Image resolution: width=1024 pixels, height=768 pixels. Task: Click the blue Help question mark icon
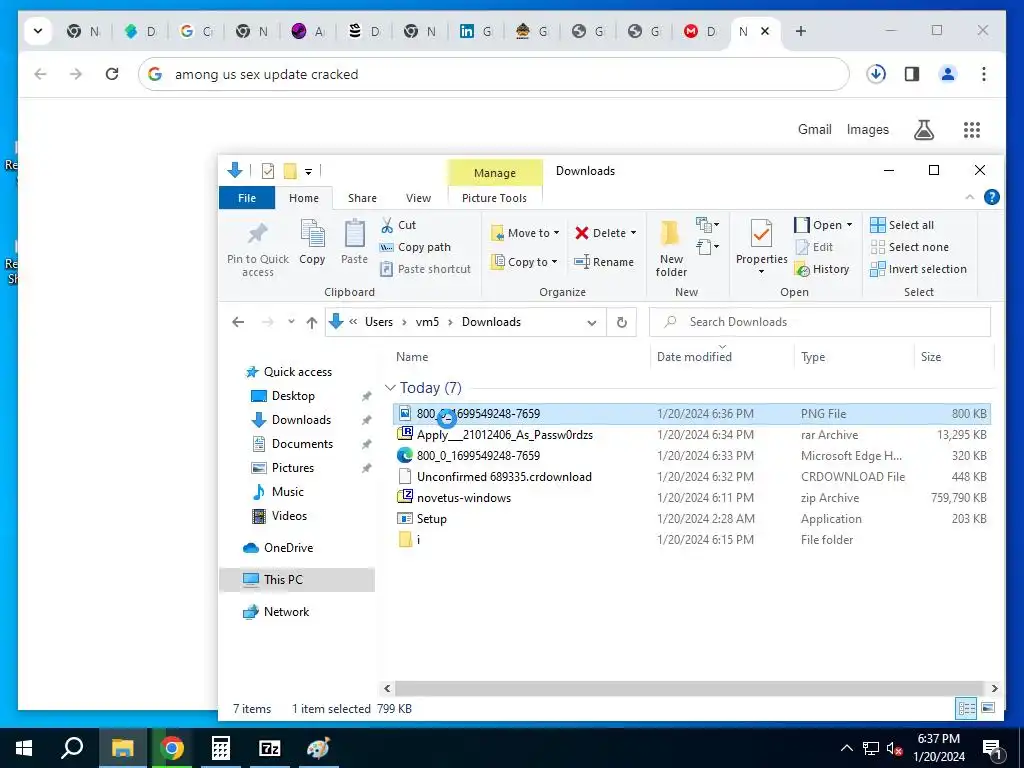pyautogui.click(x=991, y=197)
